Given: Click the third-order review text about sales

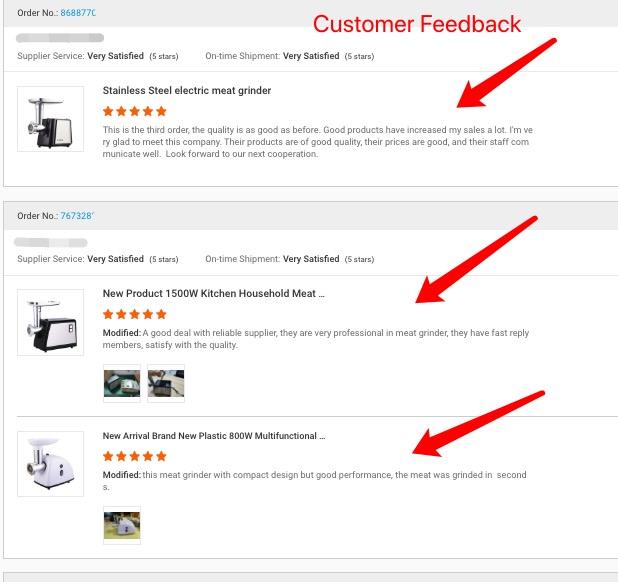Looking at the screenshot, I should 318,142.
